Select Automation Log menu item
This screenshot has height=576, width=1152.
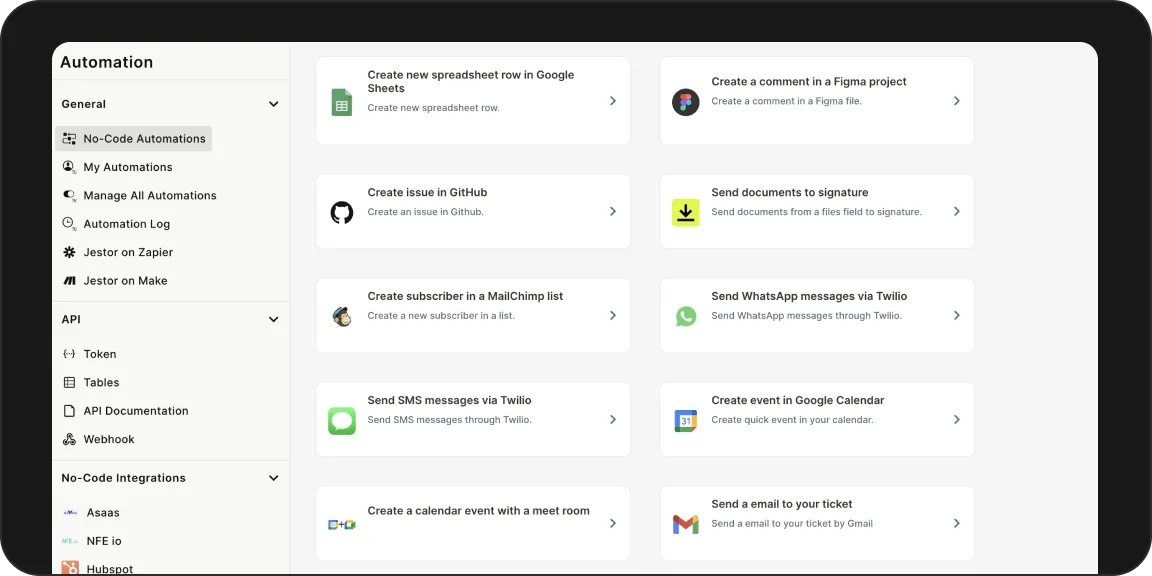126,224
